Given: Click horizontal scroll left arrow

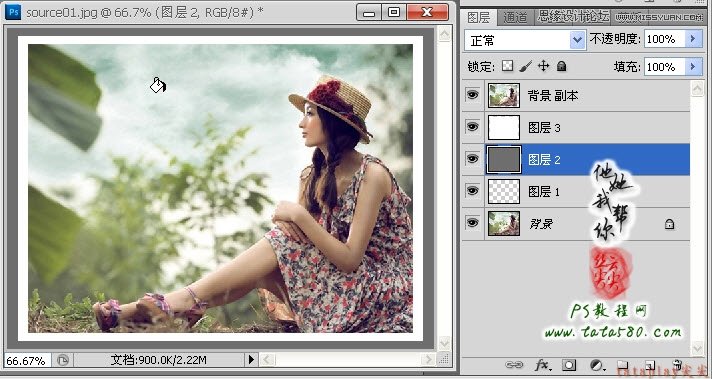Looking at the screenshot, I should coord(267,360).
